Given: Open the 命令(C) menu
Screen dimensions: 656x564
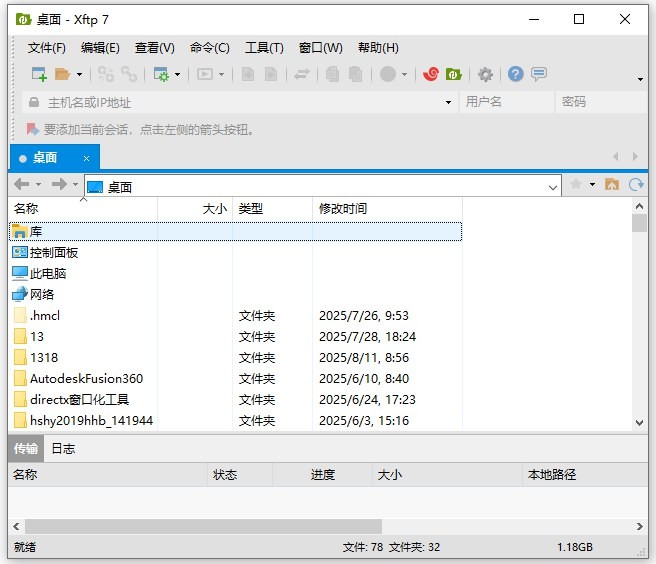Looking at the screenshot, I should coord(210,48).
